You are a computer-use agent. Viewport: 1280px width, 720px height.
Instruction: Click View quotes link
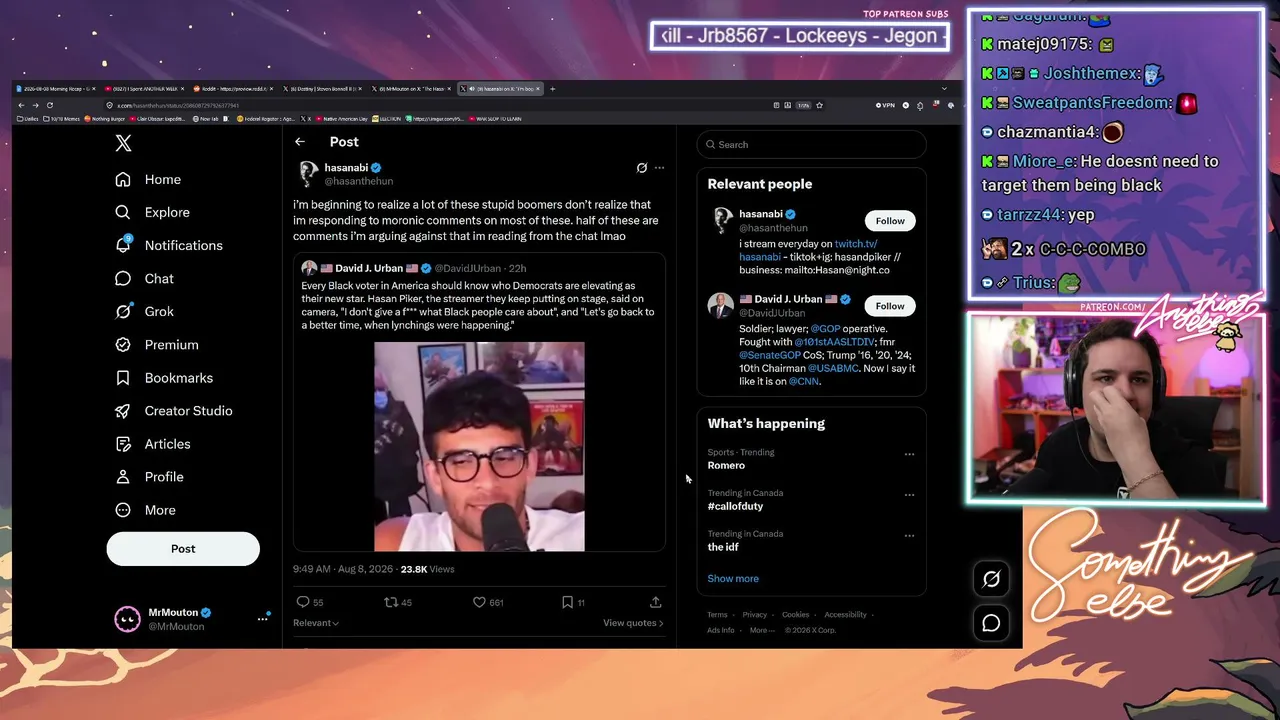633,623
